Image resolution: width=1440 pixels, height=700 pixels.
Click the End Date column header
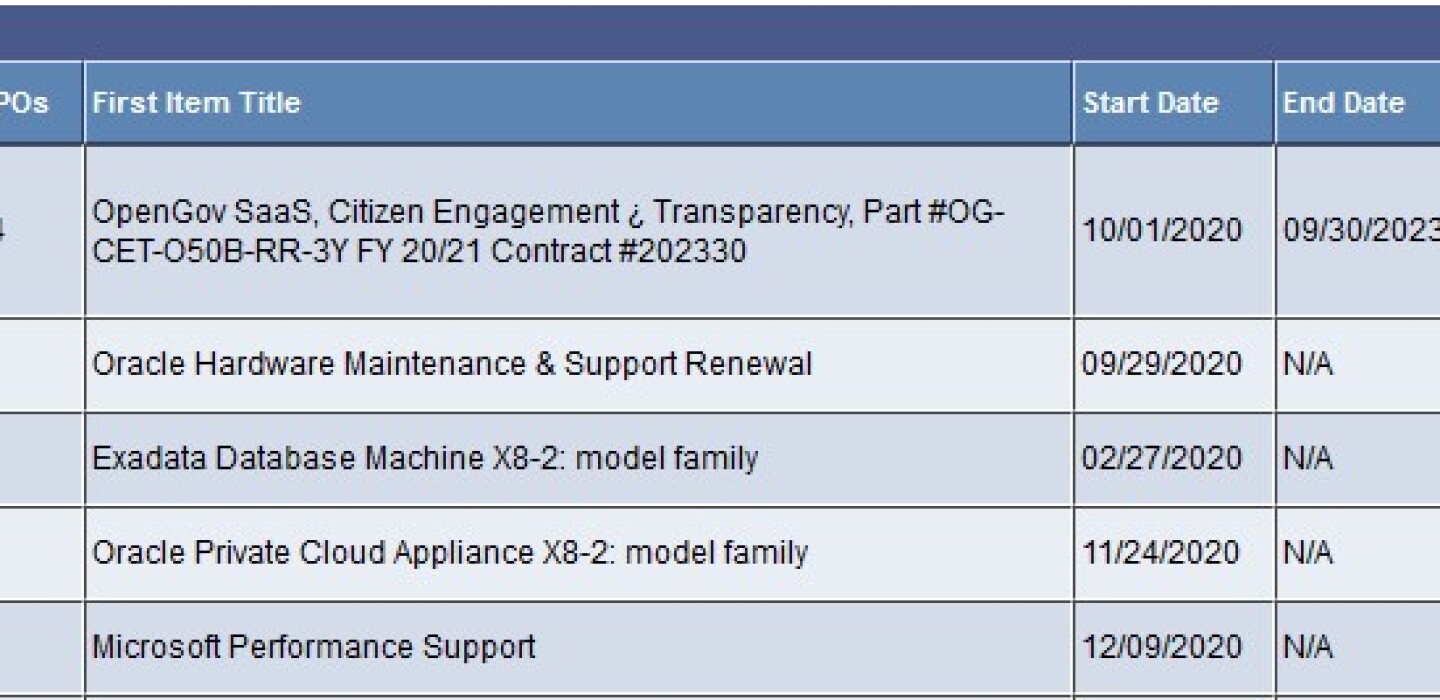(x=1343, y=103)
